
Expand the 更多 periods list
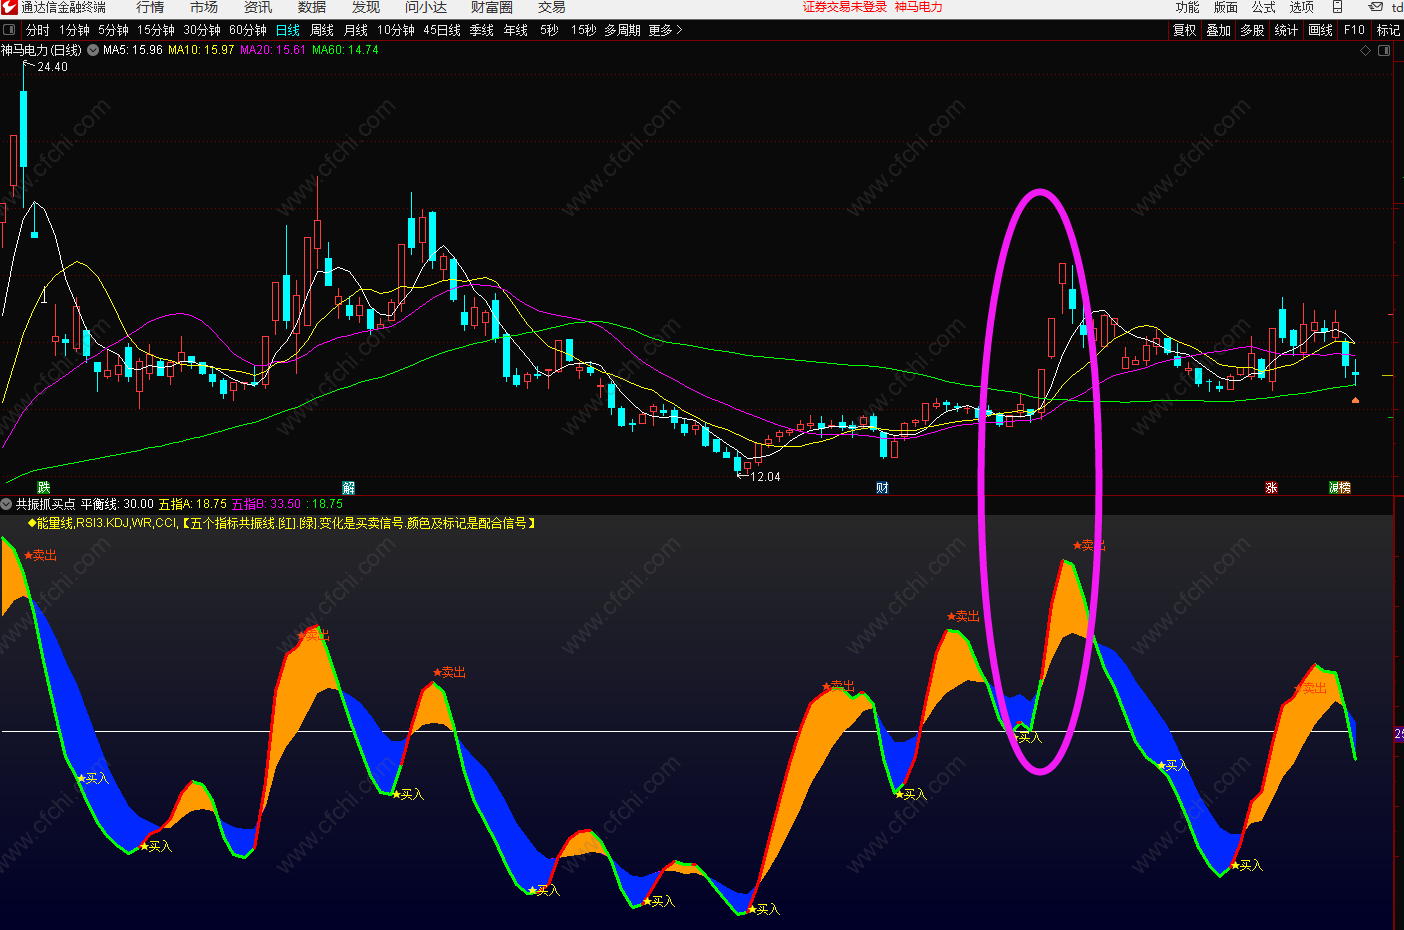665,30
